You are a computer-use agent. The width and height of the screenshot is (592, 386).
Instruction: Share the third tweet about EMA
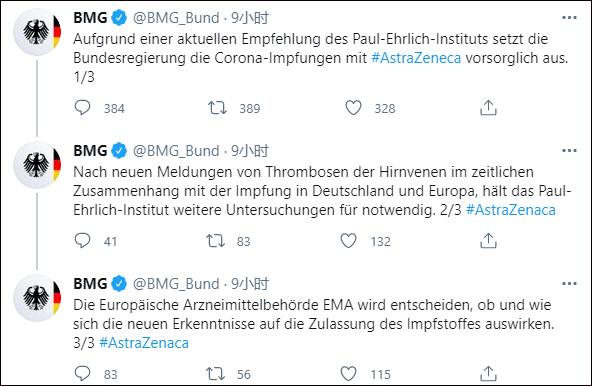[x=488, y=374]
